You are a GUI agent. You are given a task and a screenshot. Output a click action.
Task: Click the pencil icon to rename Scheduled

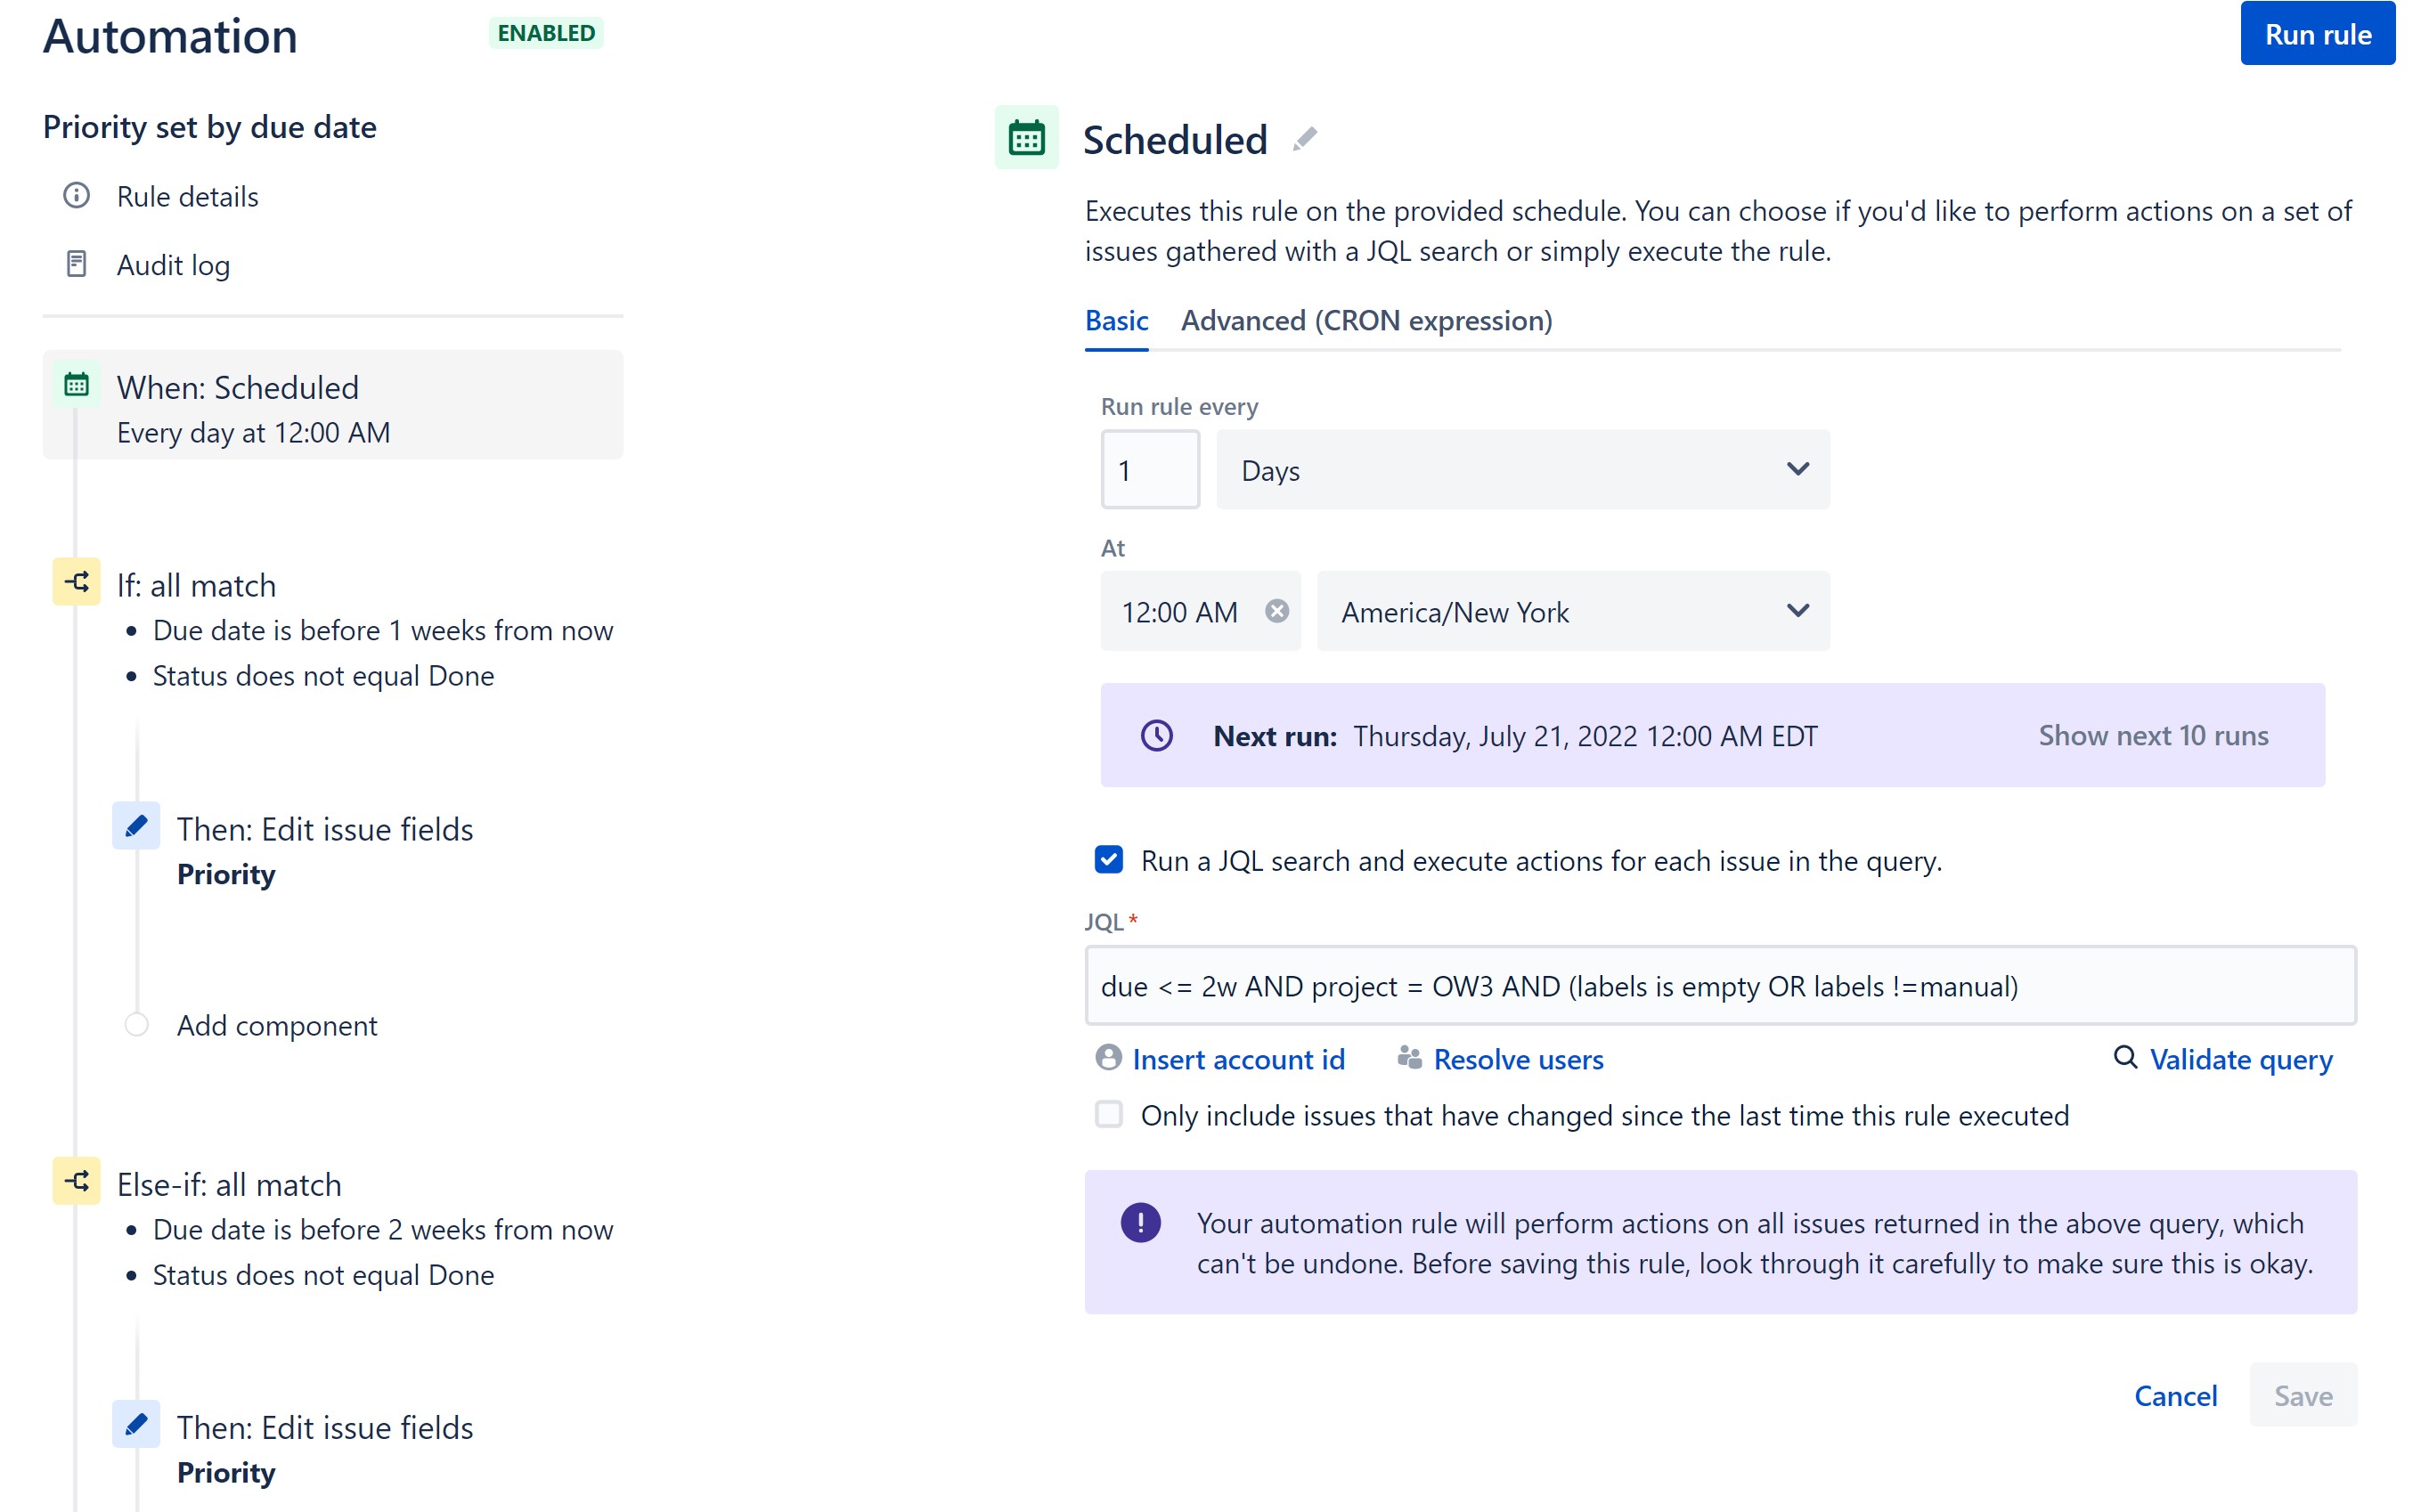[1305, 138]
